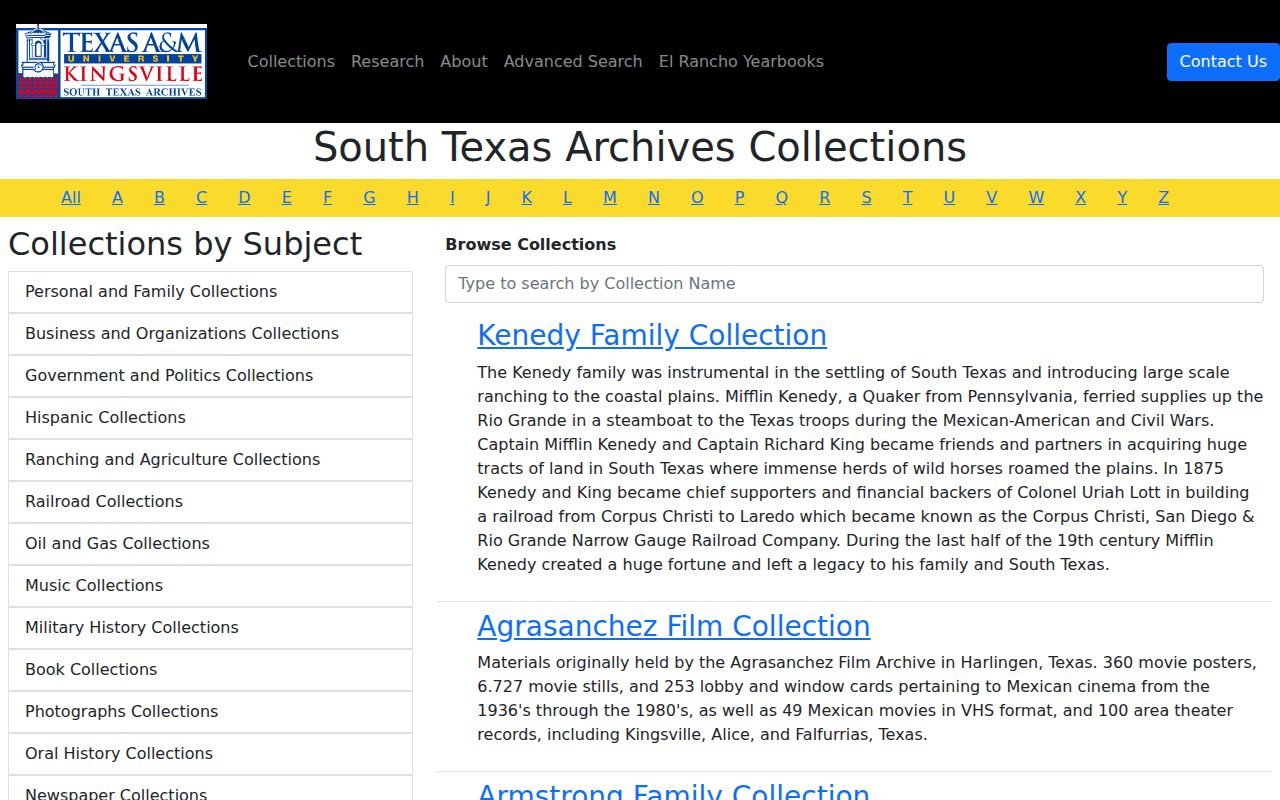Viewport: 1280px width, 800px height.
Task: Filter collections by letter W
Action: pos(1036,197)
